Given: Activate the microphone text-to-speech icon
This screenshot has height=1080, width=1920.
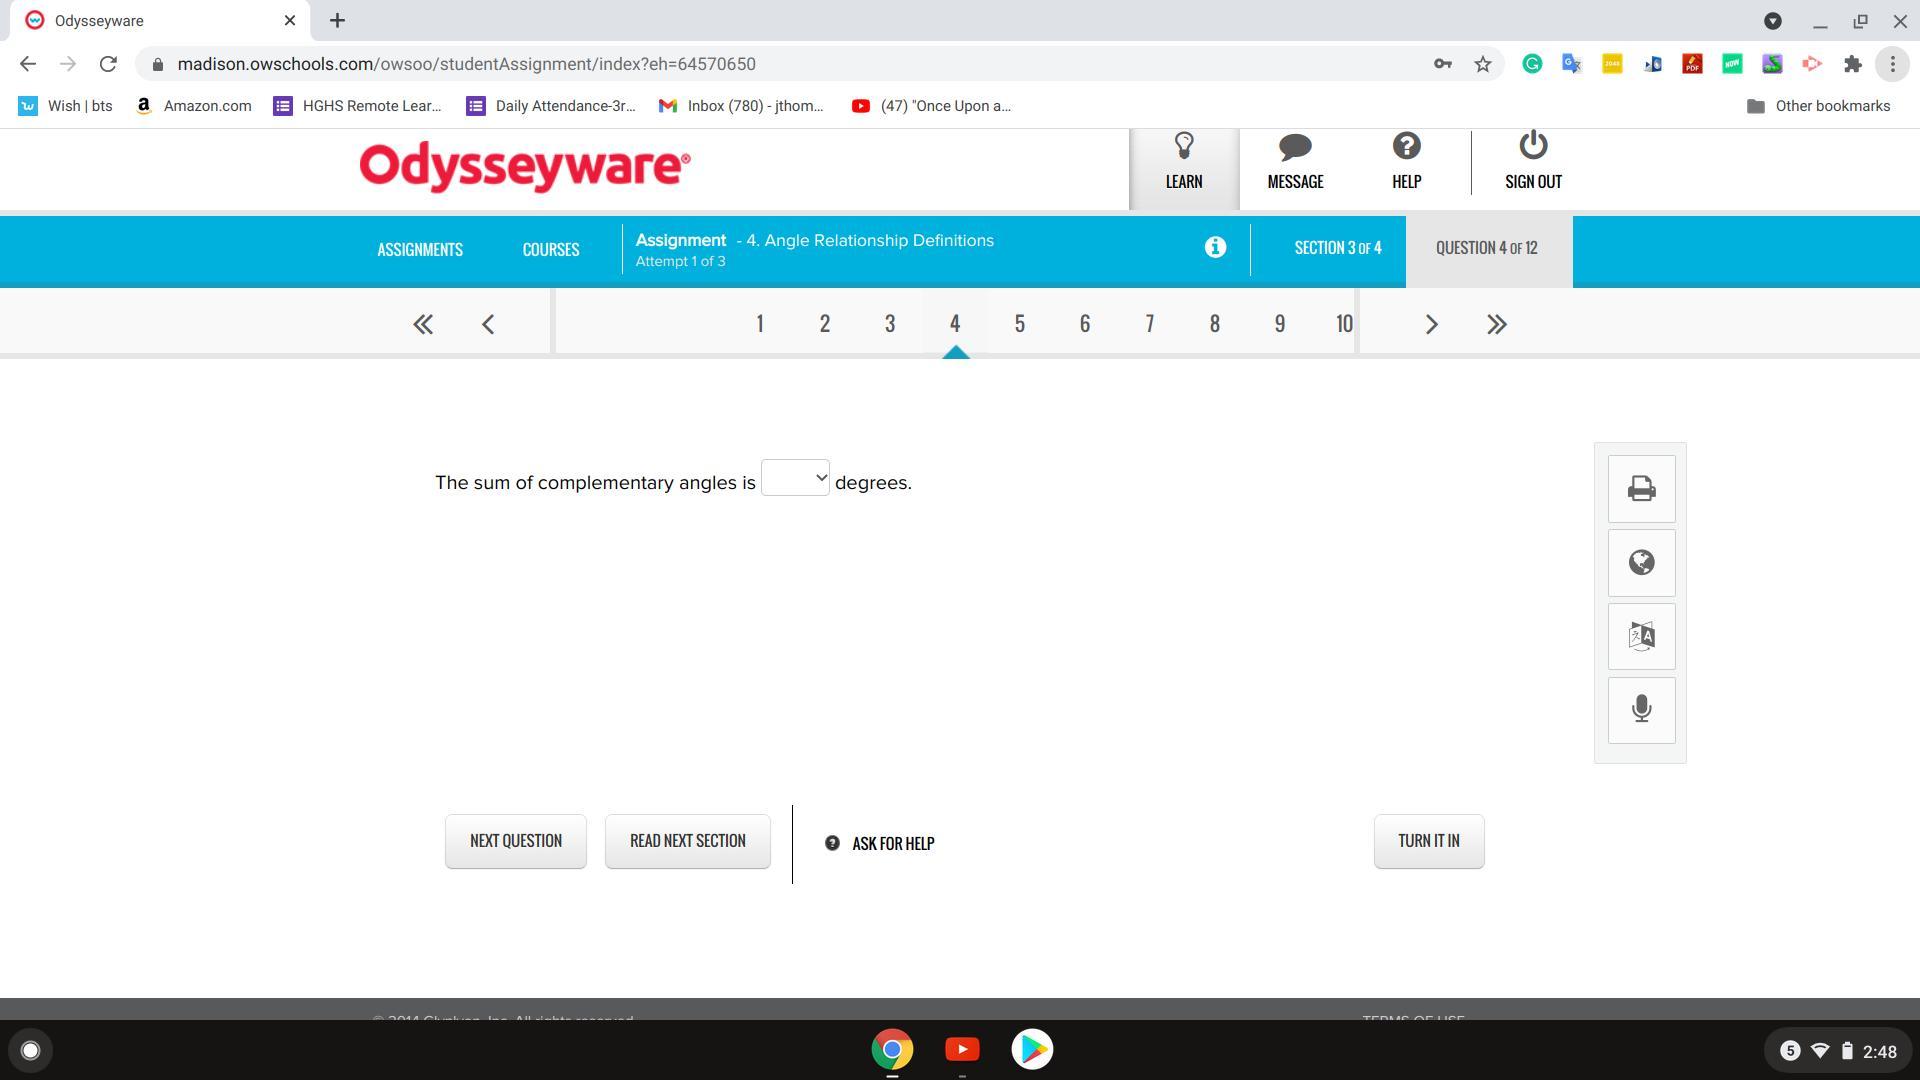Looking at the screenshot, I should point(1641,710).
